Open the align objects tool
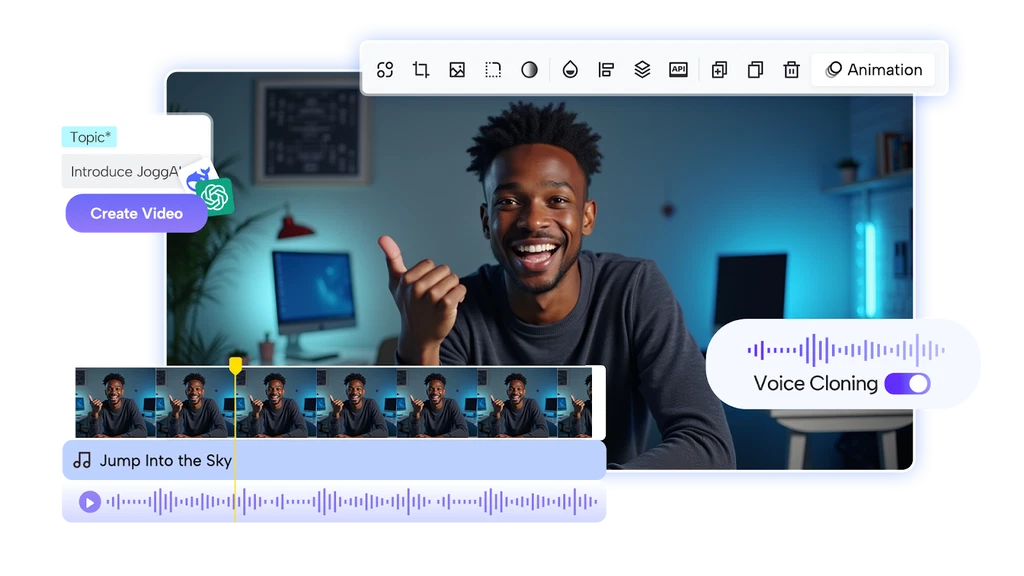 (x=606, y=70)
